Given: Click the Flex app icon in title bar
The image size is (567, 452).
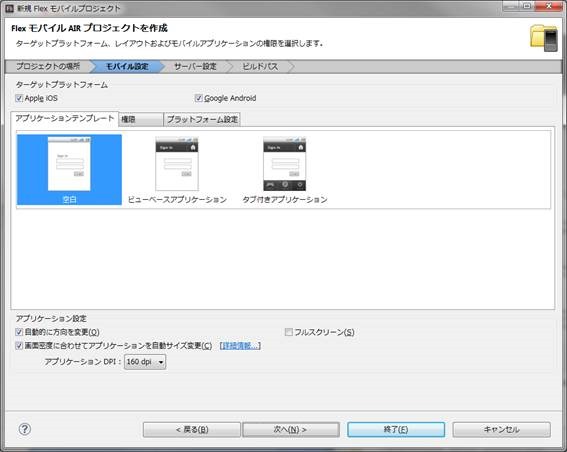Looking at the screenshot, I should [x=10, y=8].
